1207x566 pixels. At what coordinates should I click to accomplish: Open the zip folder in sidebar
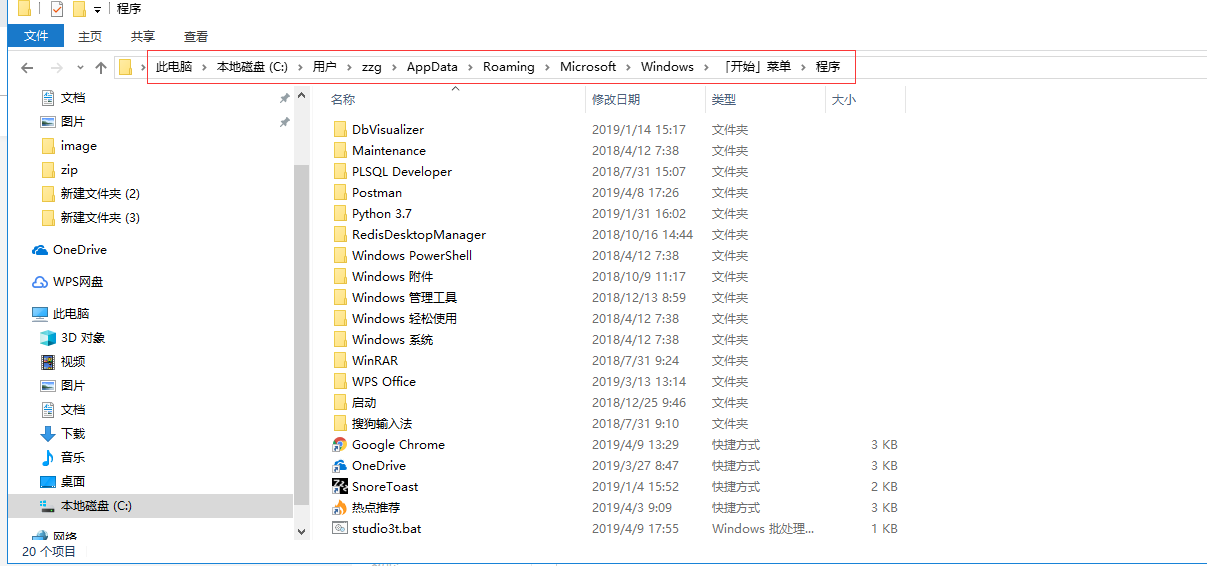point(69,170)
